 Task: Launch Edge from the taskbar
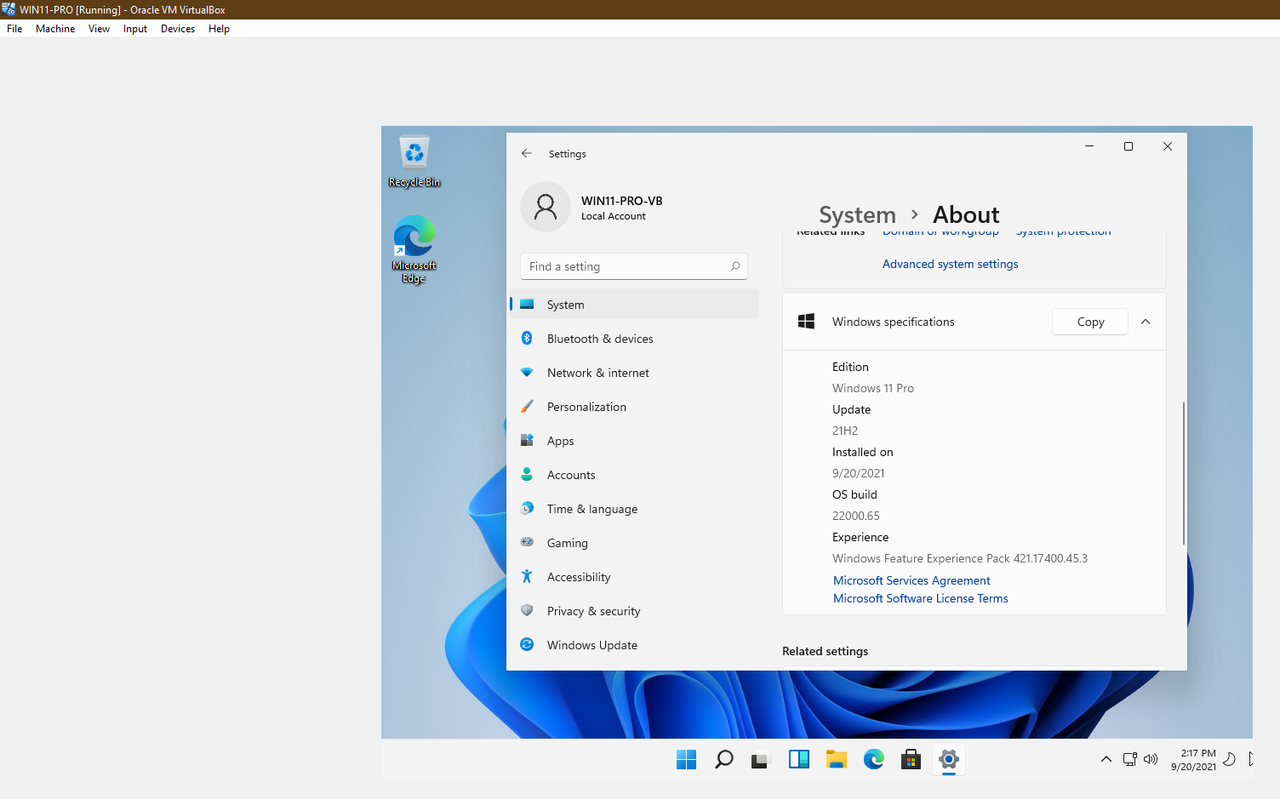874,760
